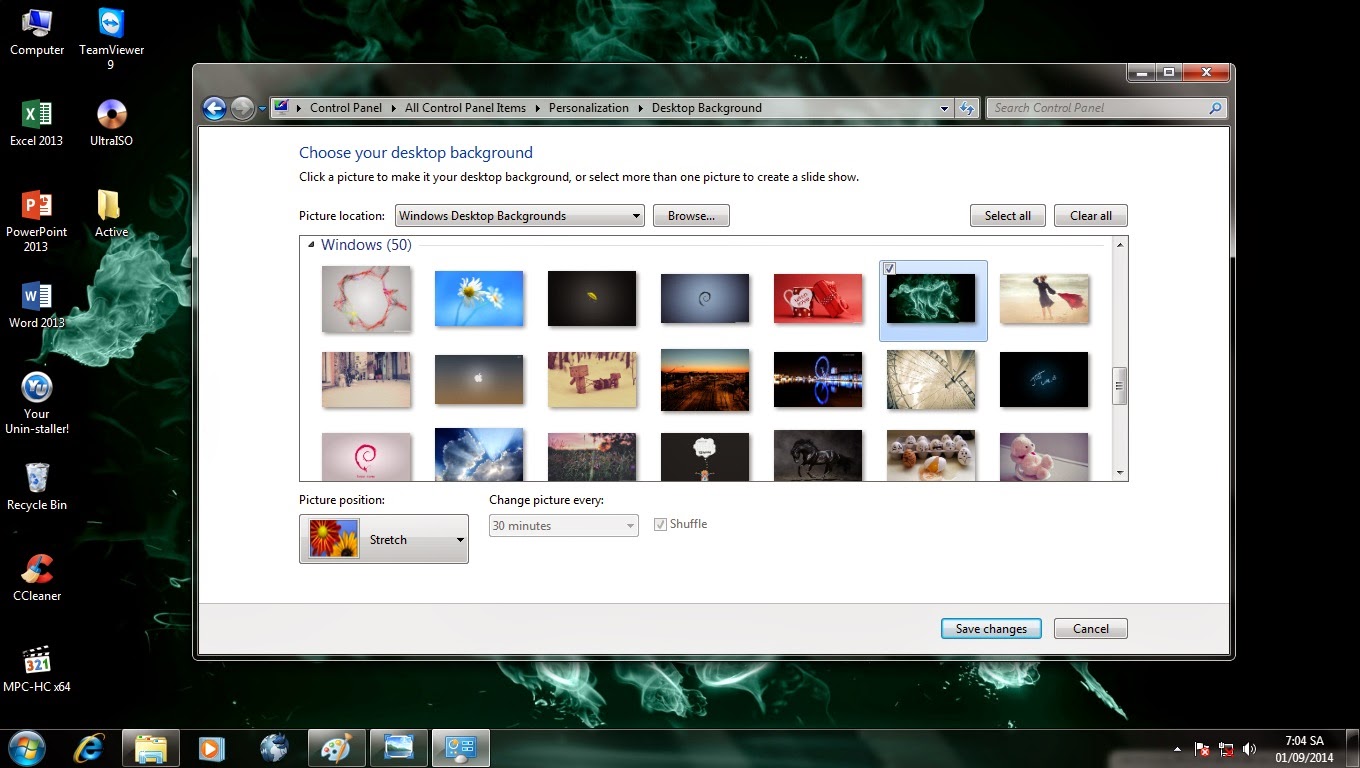This screenshot has width=1360, height=768.
Task: Click the refresh icon beside address bar
Action: coord(967,108)
